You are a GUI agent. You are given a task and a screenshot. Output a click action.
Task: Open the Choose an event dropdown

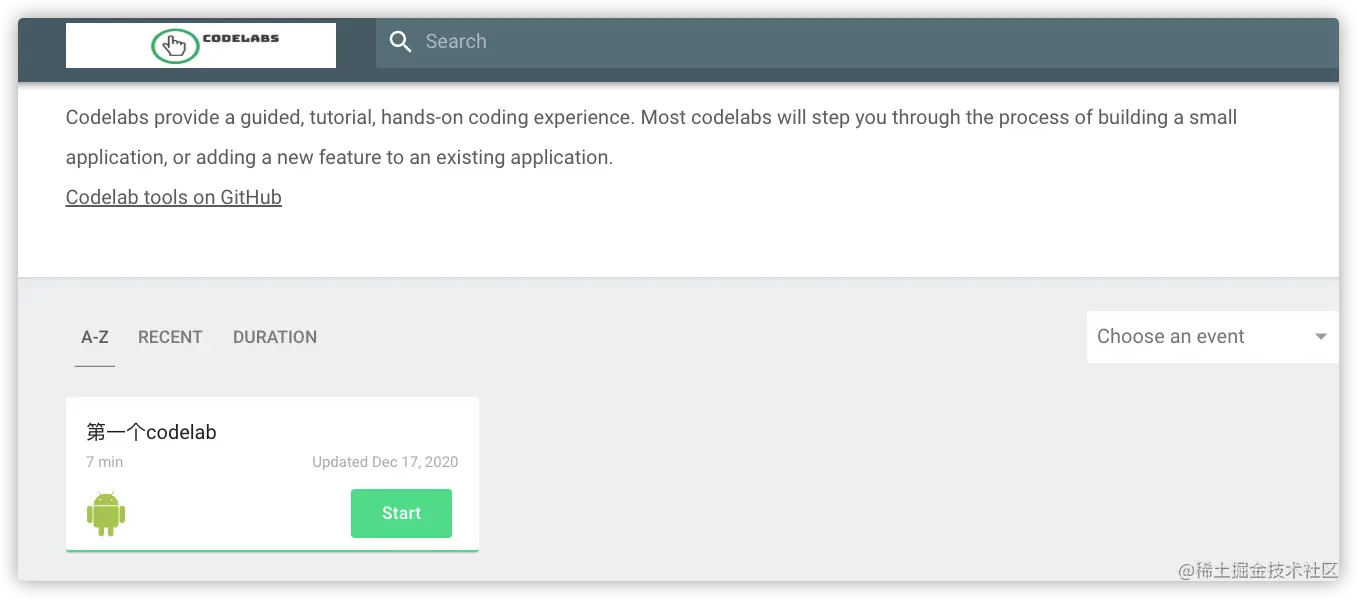[1212, 337]
